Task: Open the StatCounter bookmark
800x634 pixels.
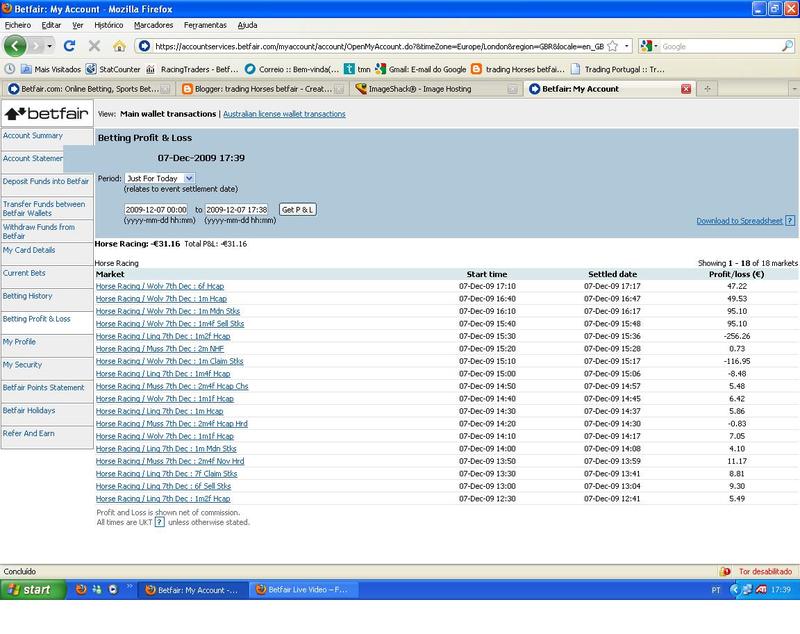Action: (x=113, y=69)
